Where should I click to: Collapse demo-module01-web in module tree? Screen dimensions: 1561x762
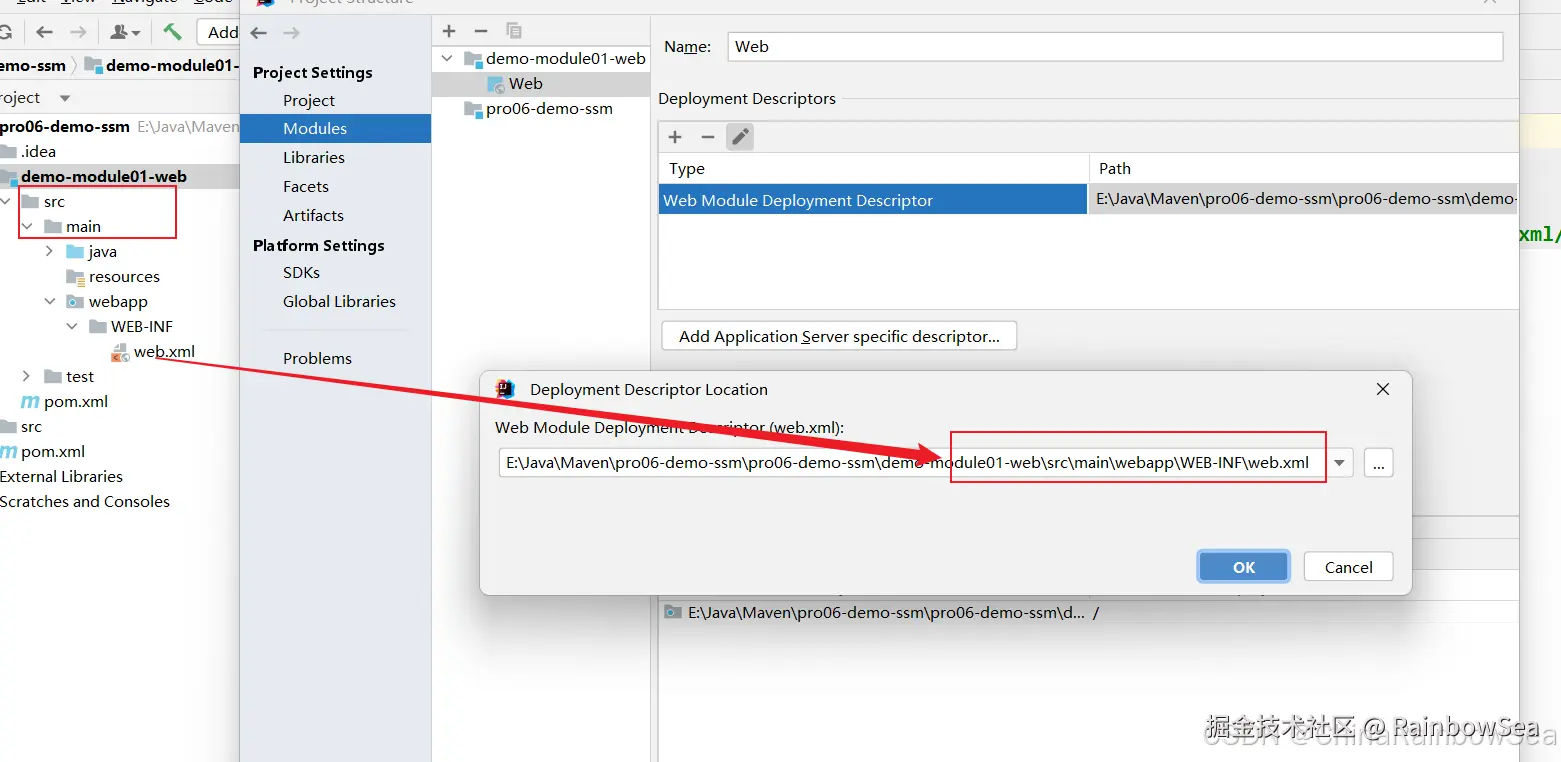pos(447,59)
